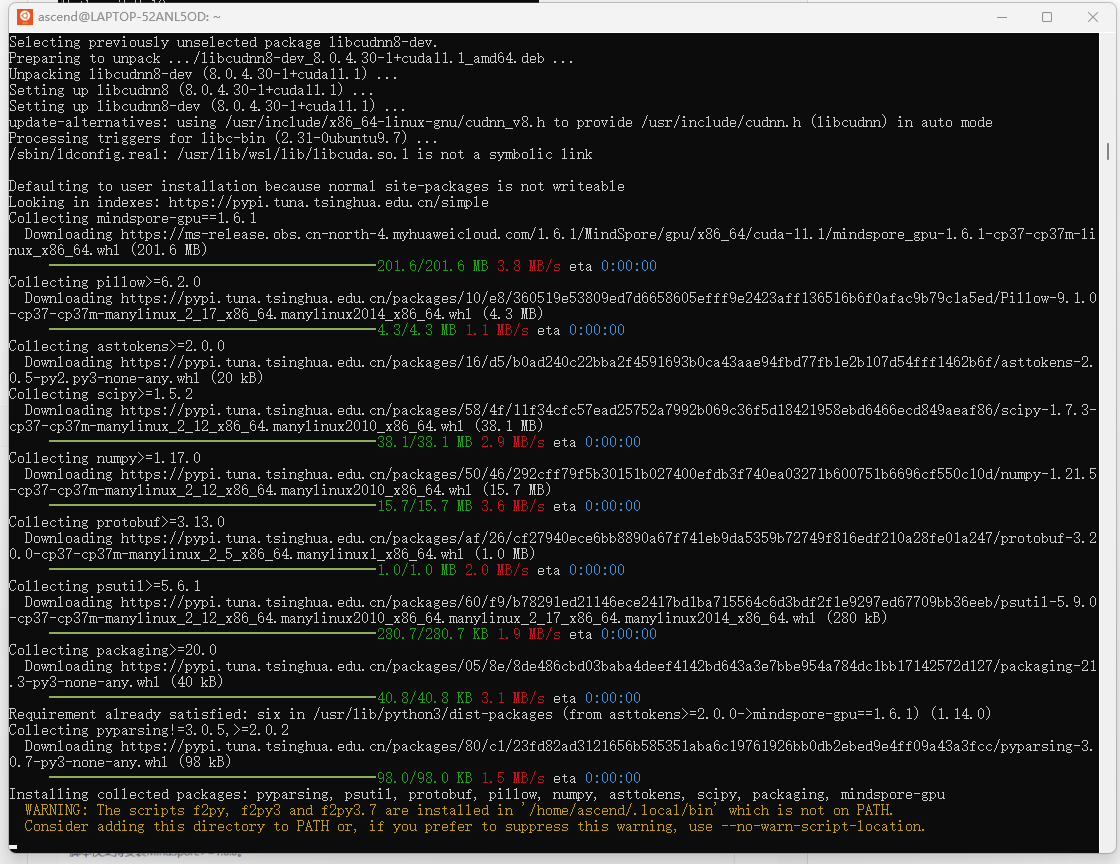This screenshot has width=1120, height=864.
Task: Click the line 'Collecting psutil>=5.6.1'
Action: (x=105, y=586)
